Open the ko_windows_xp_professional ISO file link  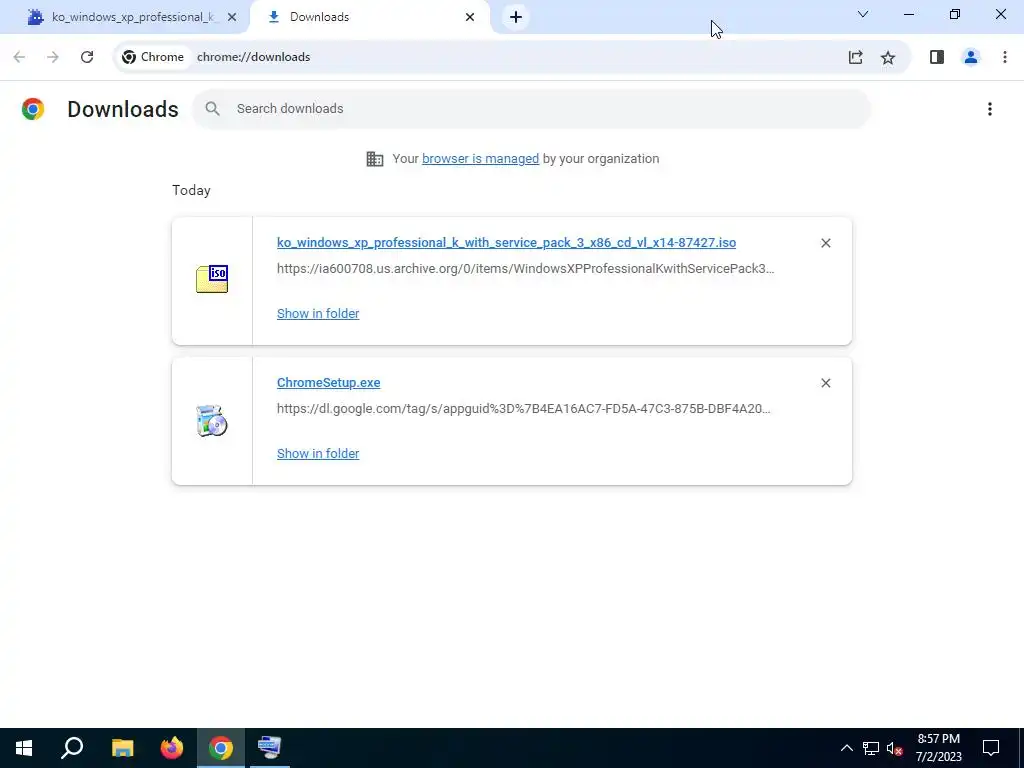(x=506, y=243)
